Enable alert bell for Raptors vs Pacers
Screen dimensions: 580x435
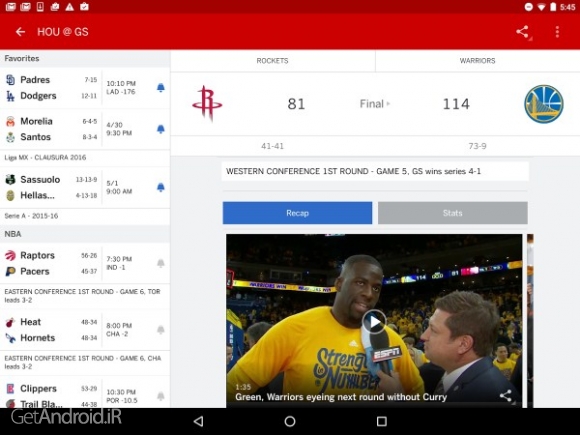[x=161, y=263]
